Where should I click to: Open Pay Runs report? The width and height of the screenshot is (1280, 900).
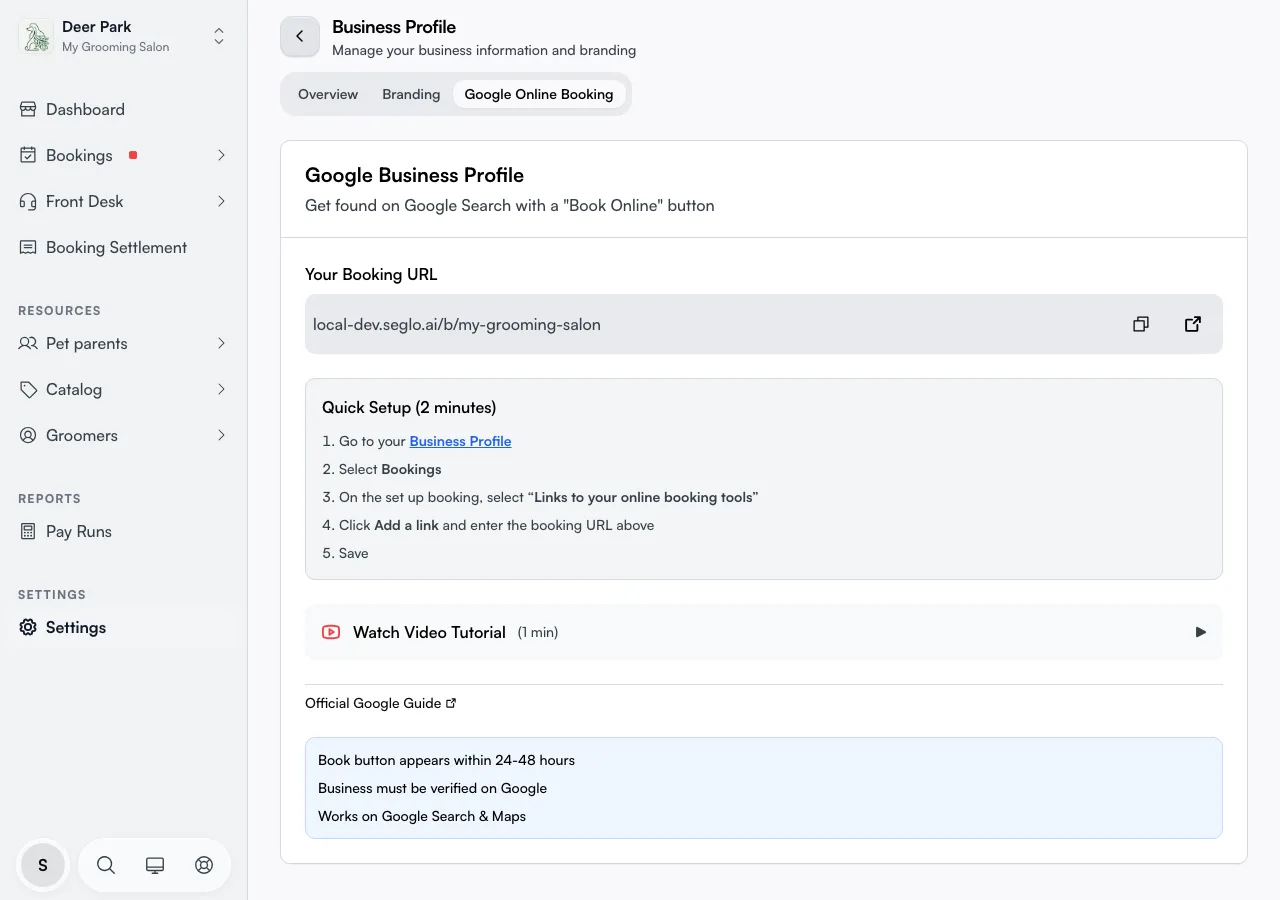tap(123, 531)
